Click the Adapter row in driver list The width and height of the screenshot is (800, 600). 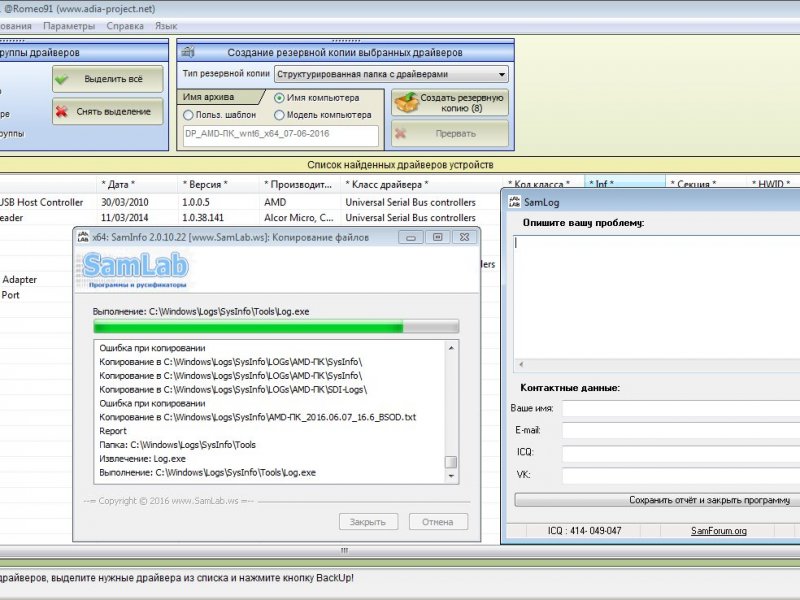(36, 280)
